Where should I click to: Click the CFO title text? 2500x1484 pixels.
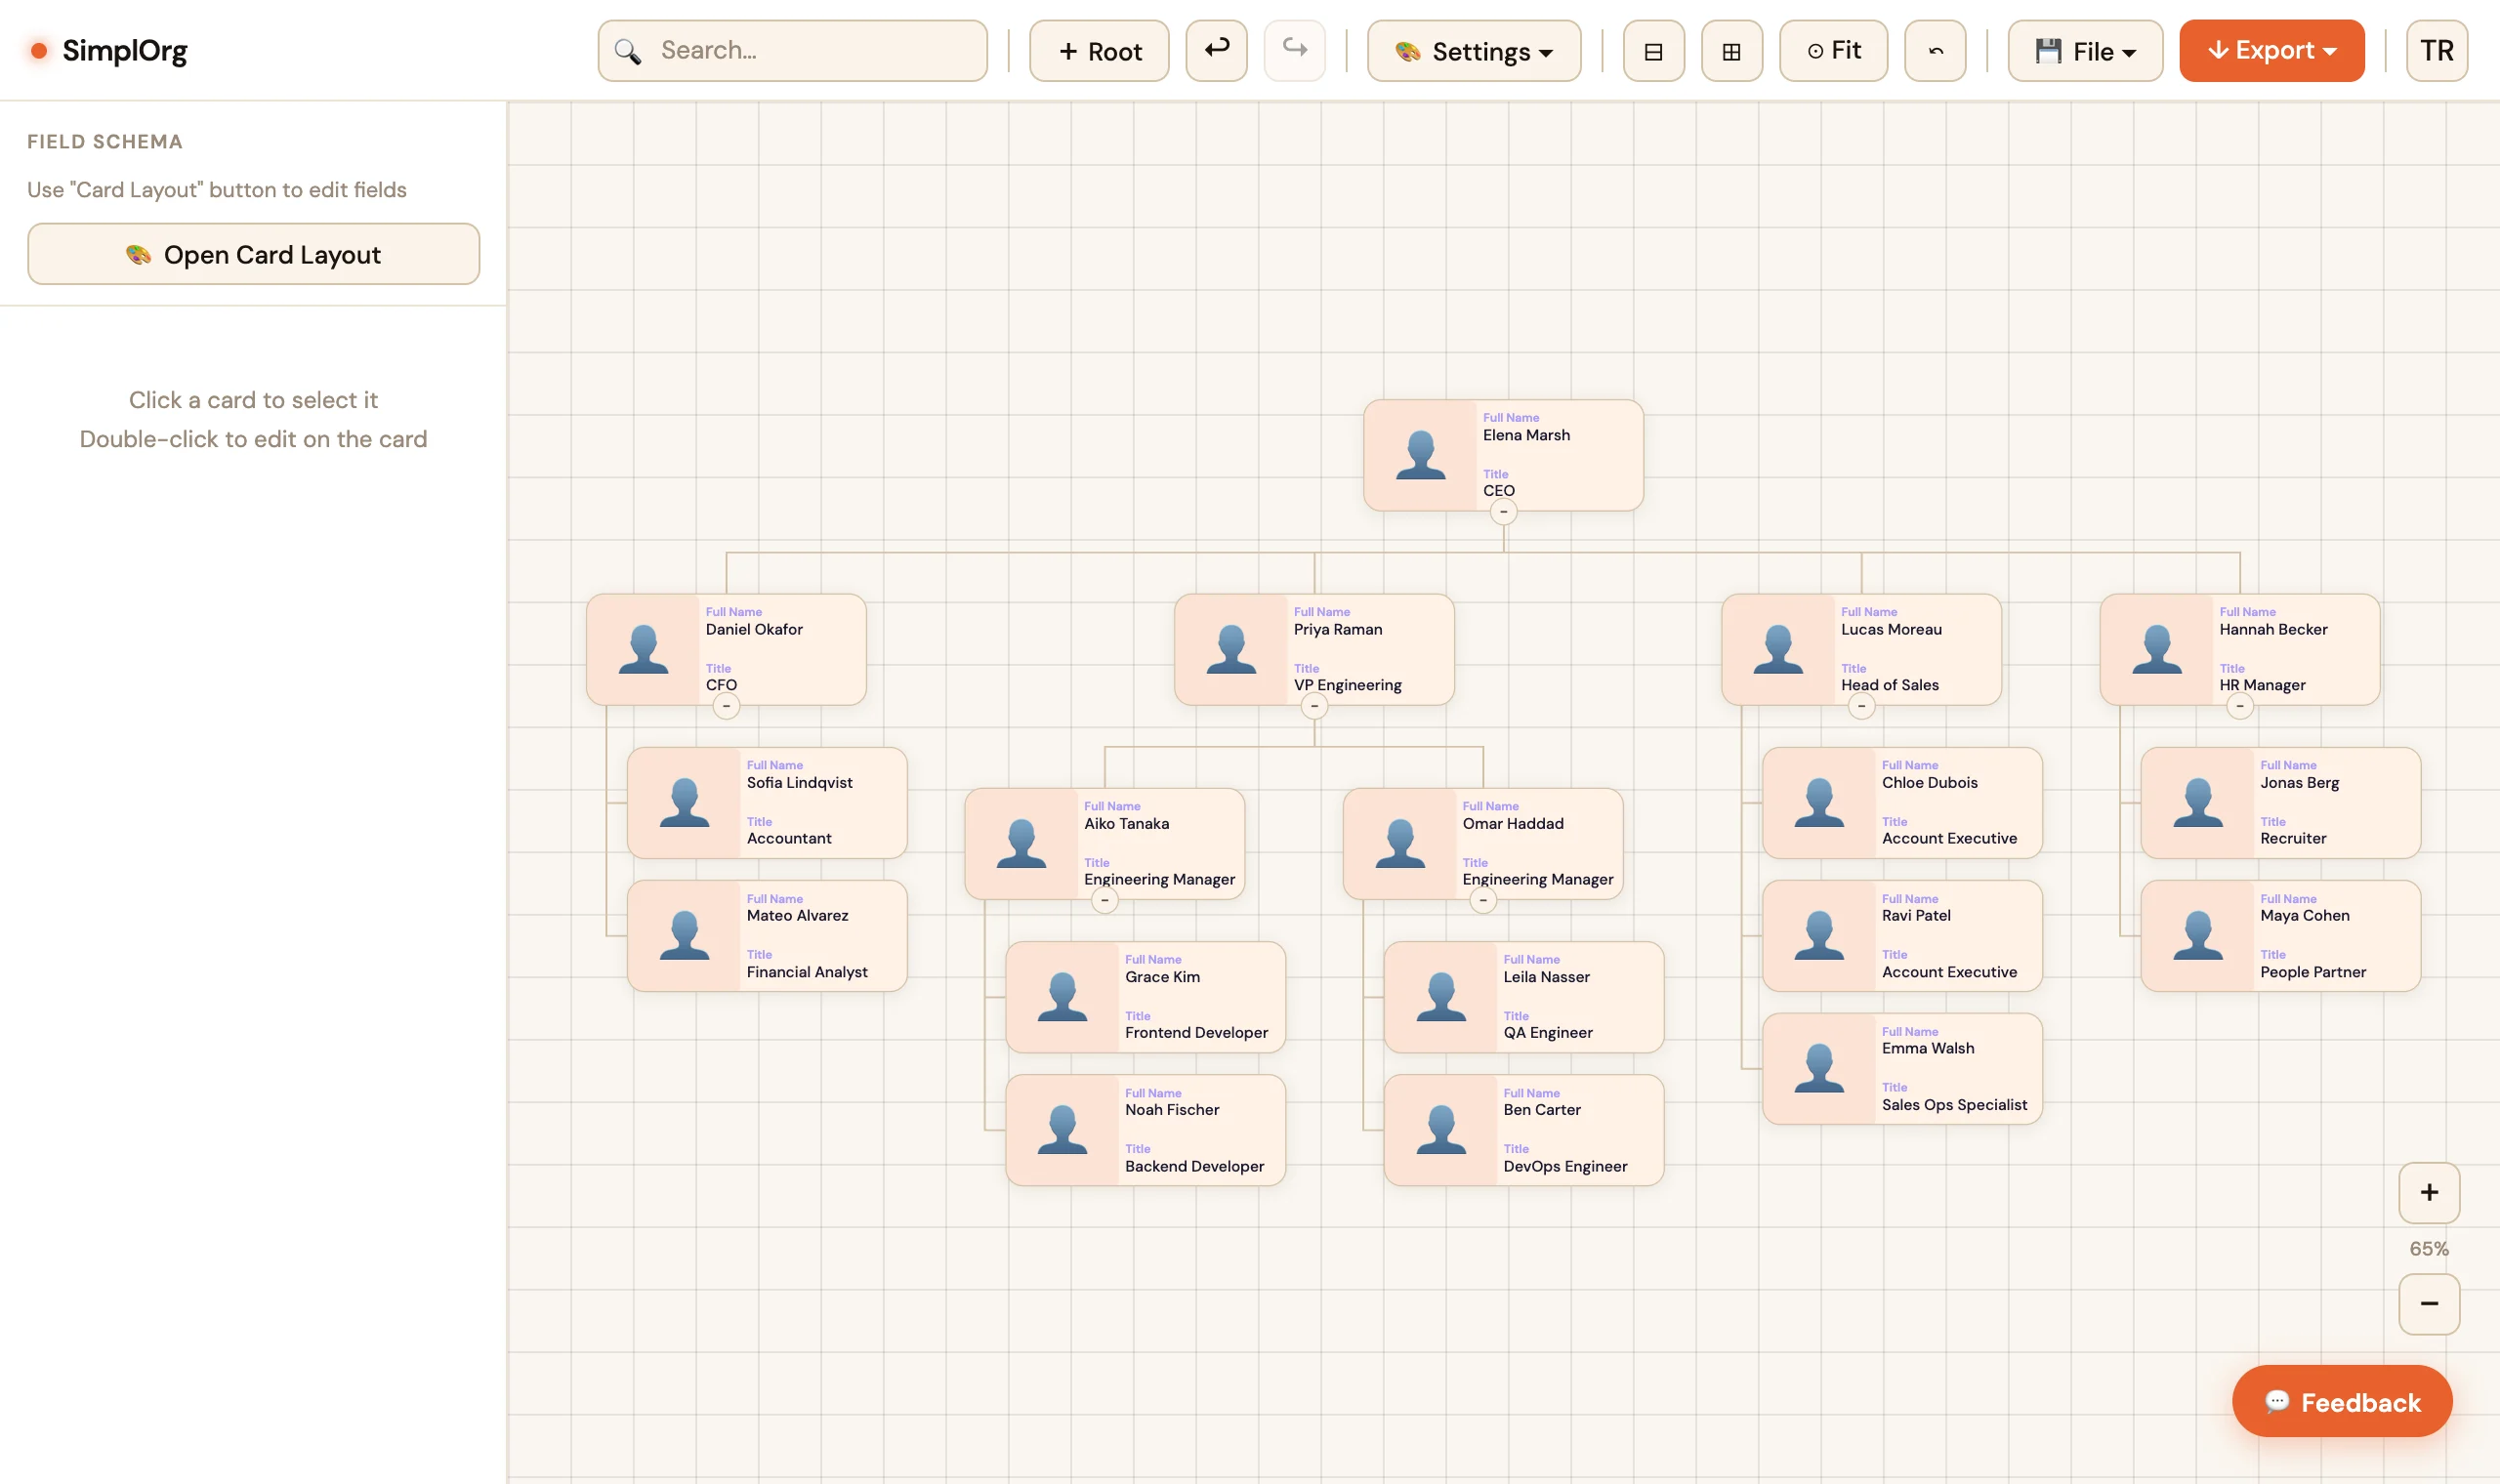click(x=721, y=685)
